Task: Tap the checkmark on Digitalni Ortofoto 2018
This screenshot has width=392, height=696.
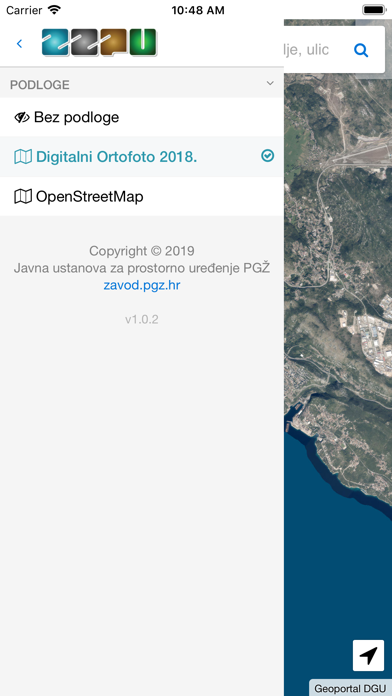Action: pyautogui.click(x=268, y=156)
